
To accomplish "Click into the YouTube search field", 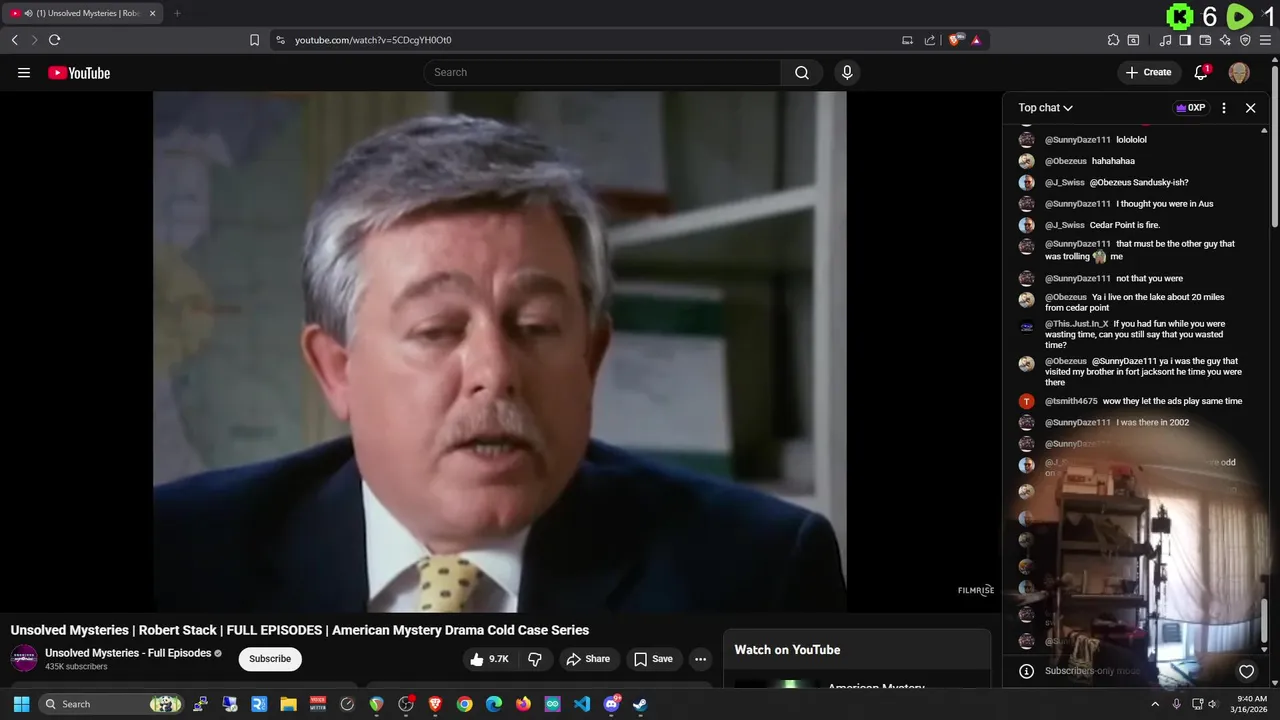I will pos(602,72).
